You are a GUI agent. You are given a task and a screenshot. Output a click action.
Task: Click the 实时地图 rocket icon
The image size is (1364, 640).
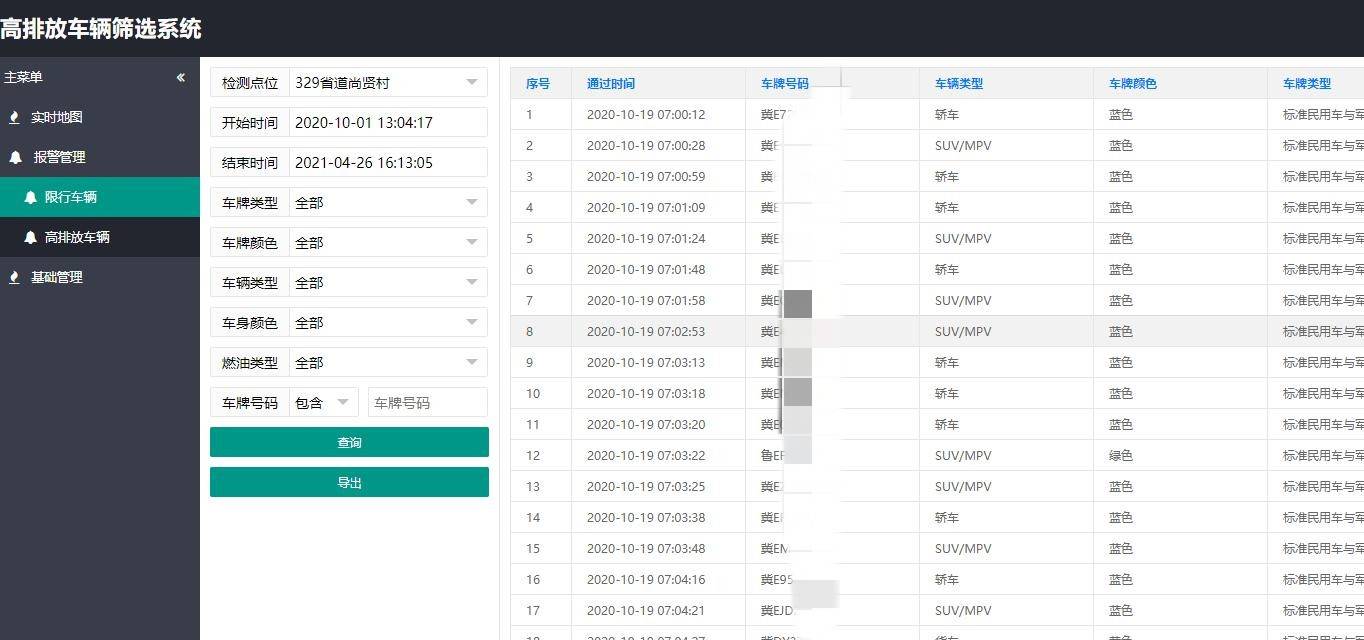(x=14, y=118)
